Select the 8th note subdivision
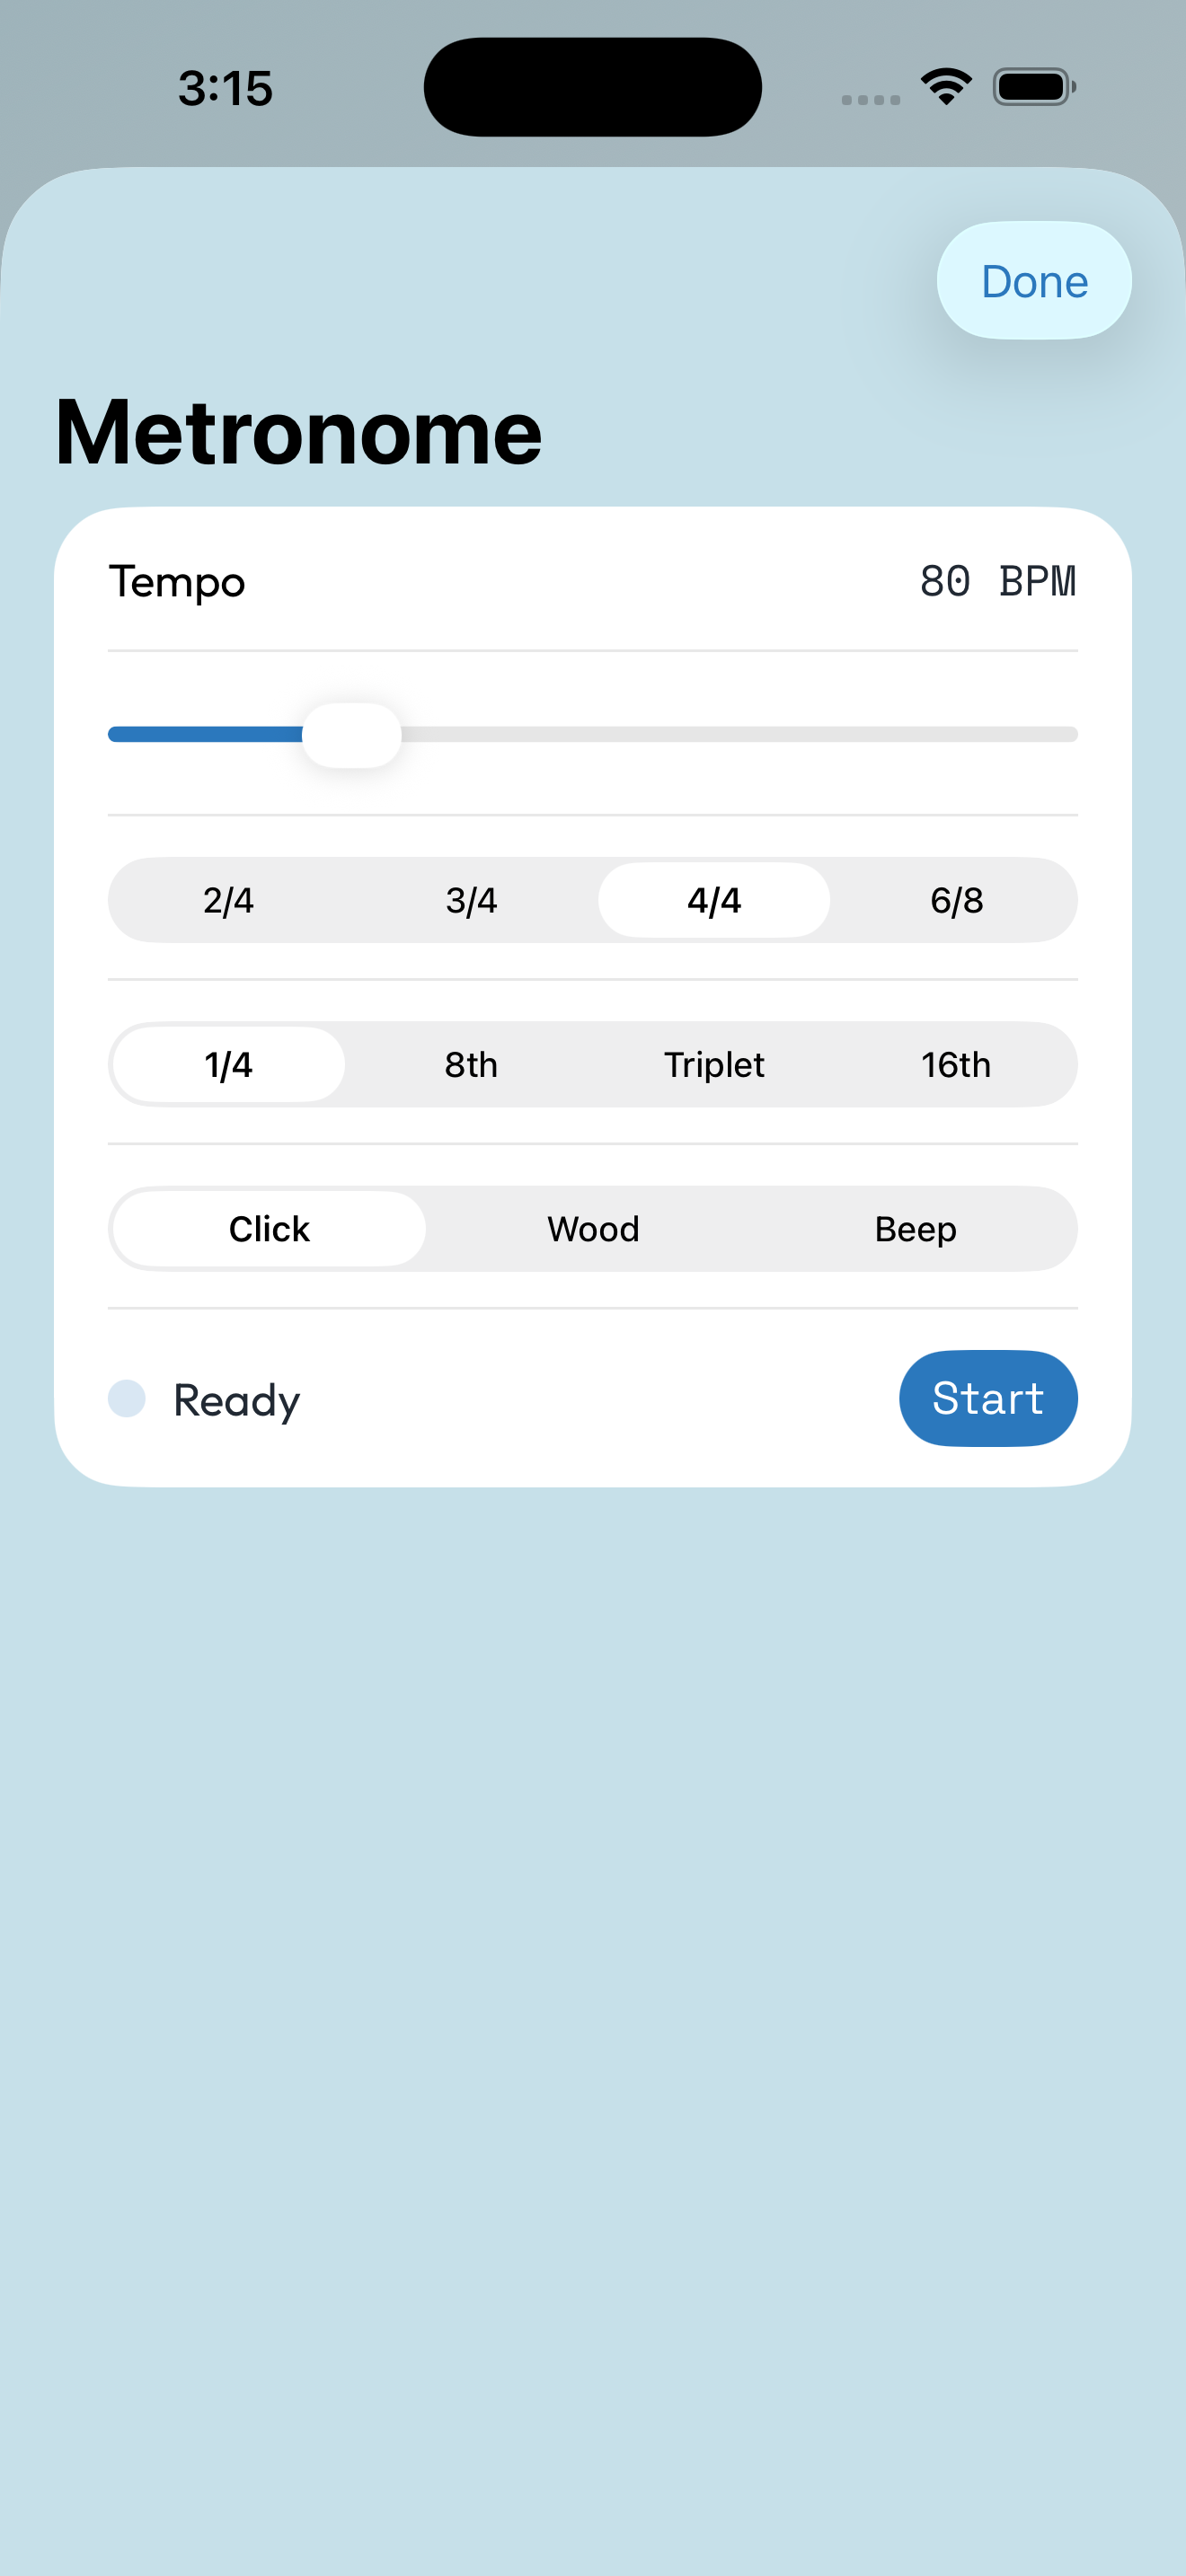The height and width of the screenshot is (2576, 1186). 470,1064
